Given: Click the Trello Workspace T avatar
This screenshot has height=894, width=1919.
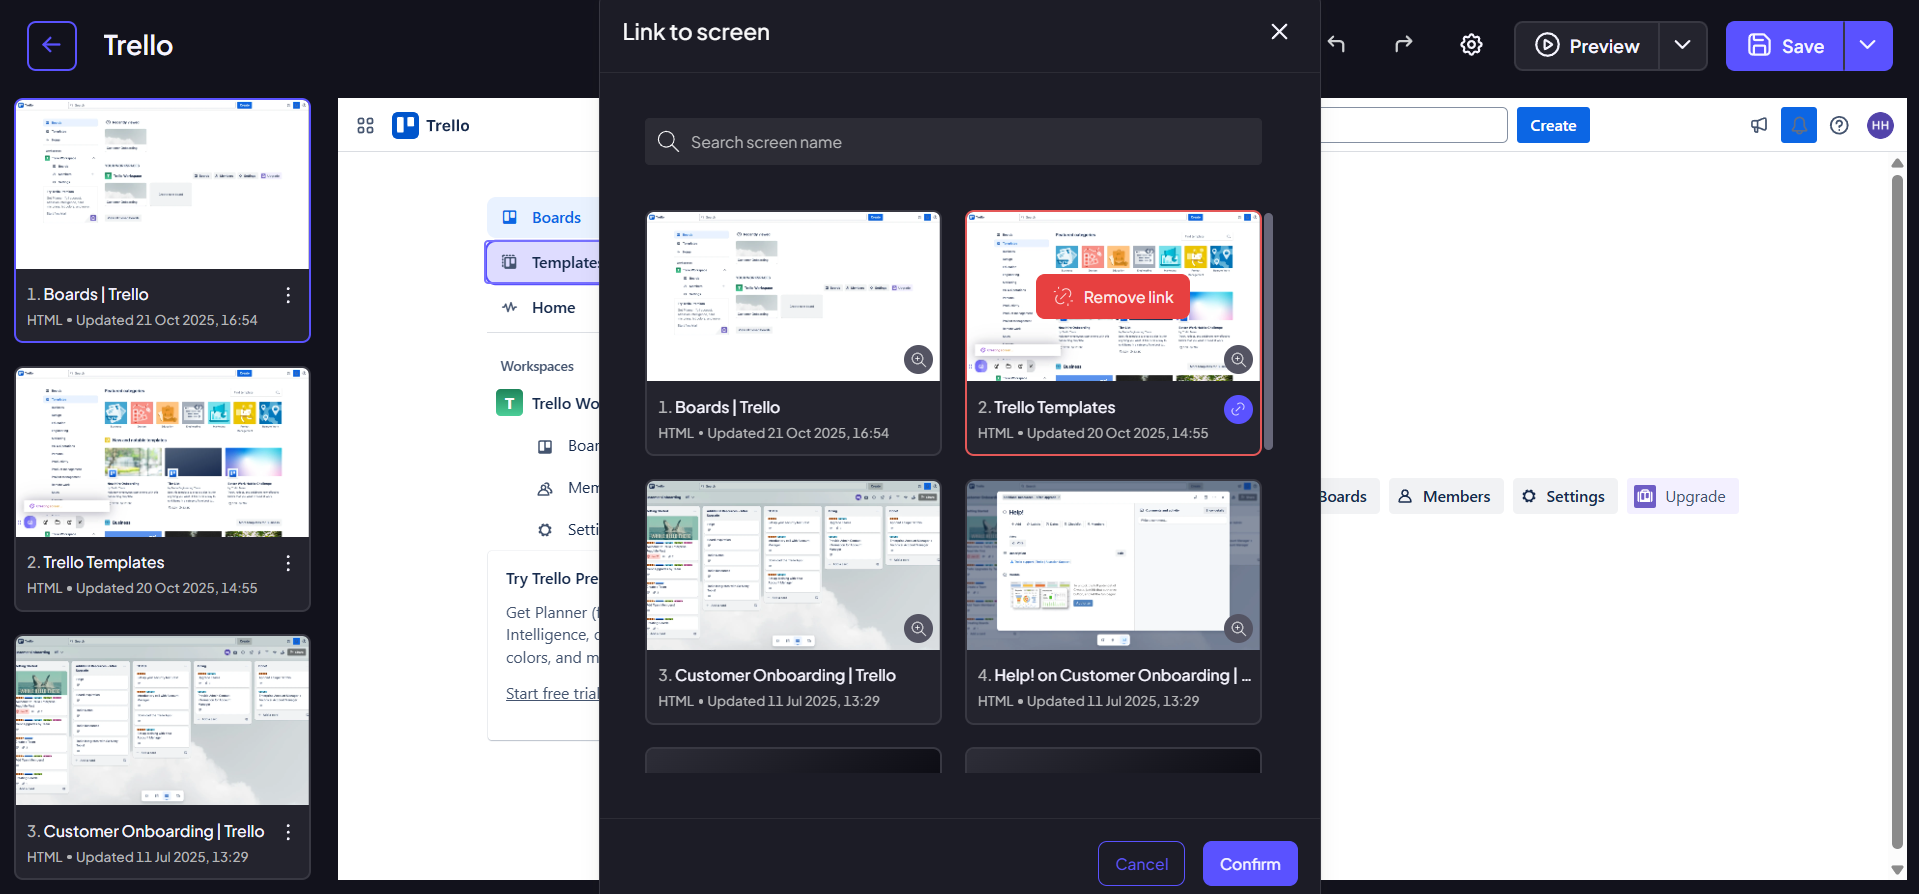Looking at the screenshot, I should coord(509,403).
